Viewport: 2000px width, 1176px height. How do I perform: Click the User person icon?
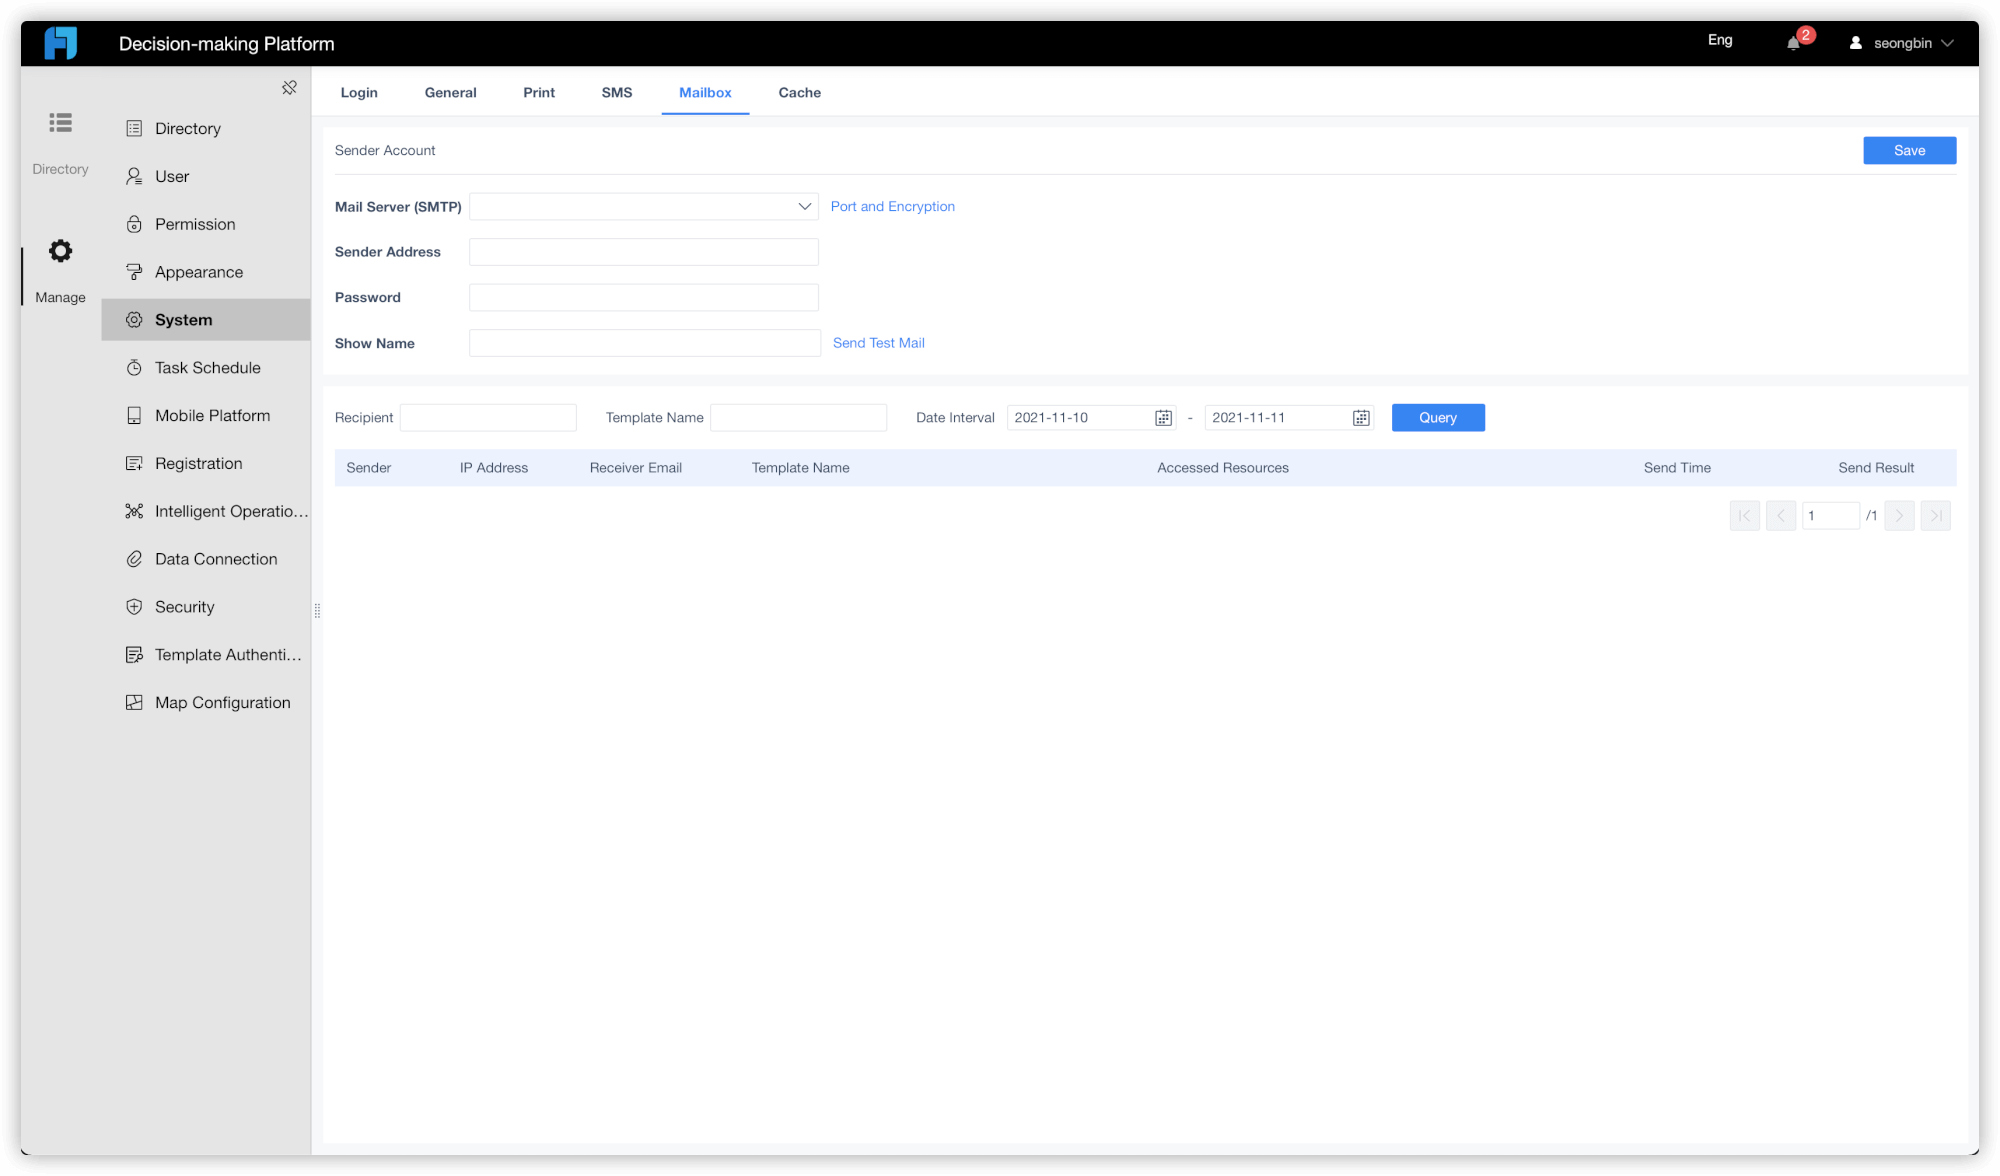(x=134, y=176)
